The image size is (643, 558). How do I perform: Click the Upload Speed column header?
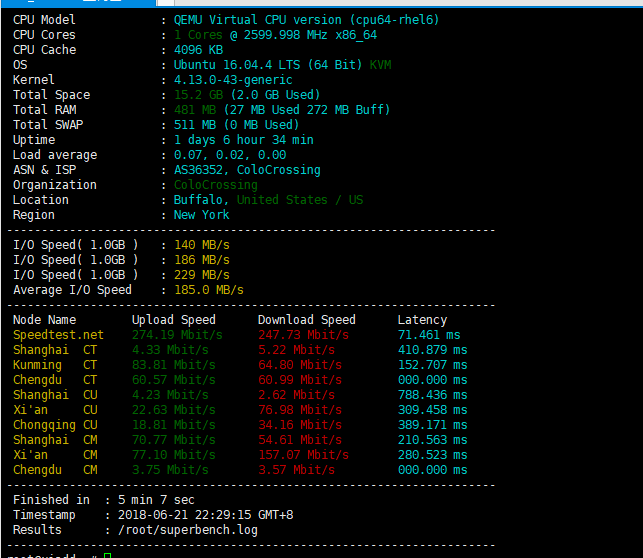point(173,320)
